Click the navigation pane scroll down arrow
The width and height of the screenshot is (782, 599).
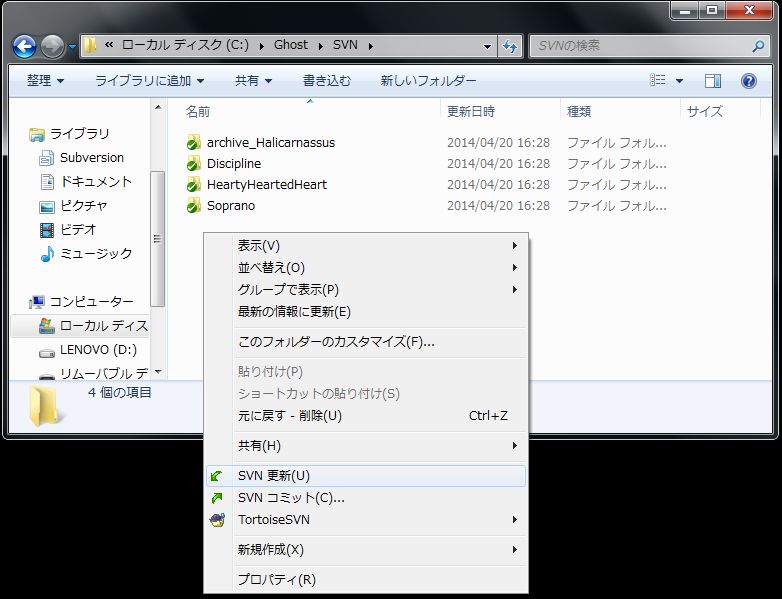click(158, 371)
